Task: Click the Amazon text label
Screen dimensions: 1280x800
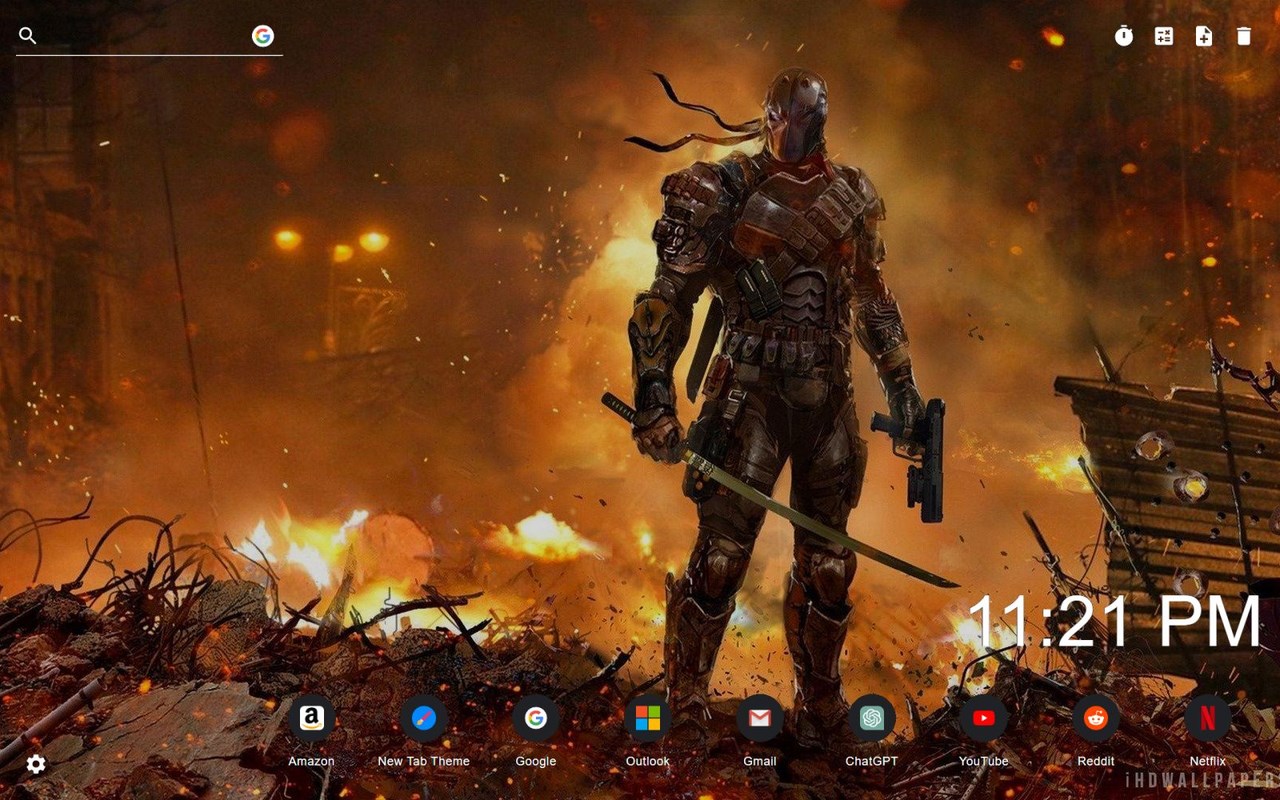Action: click(x=312, y=761)
